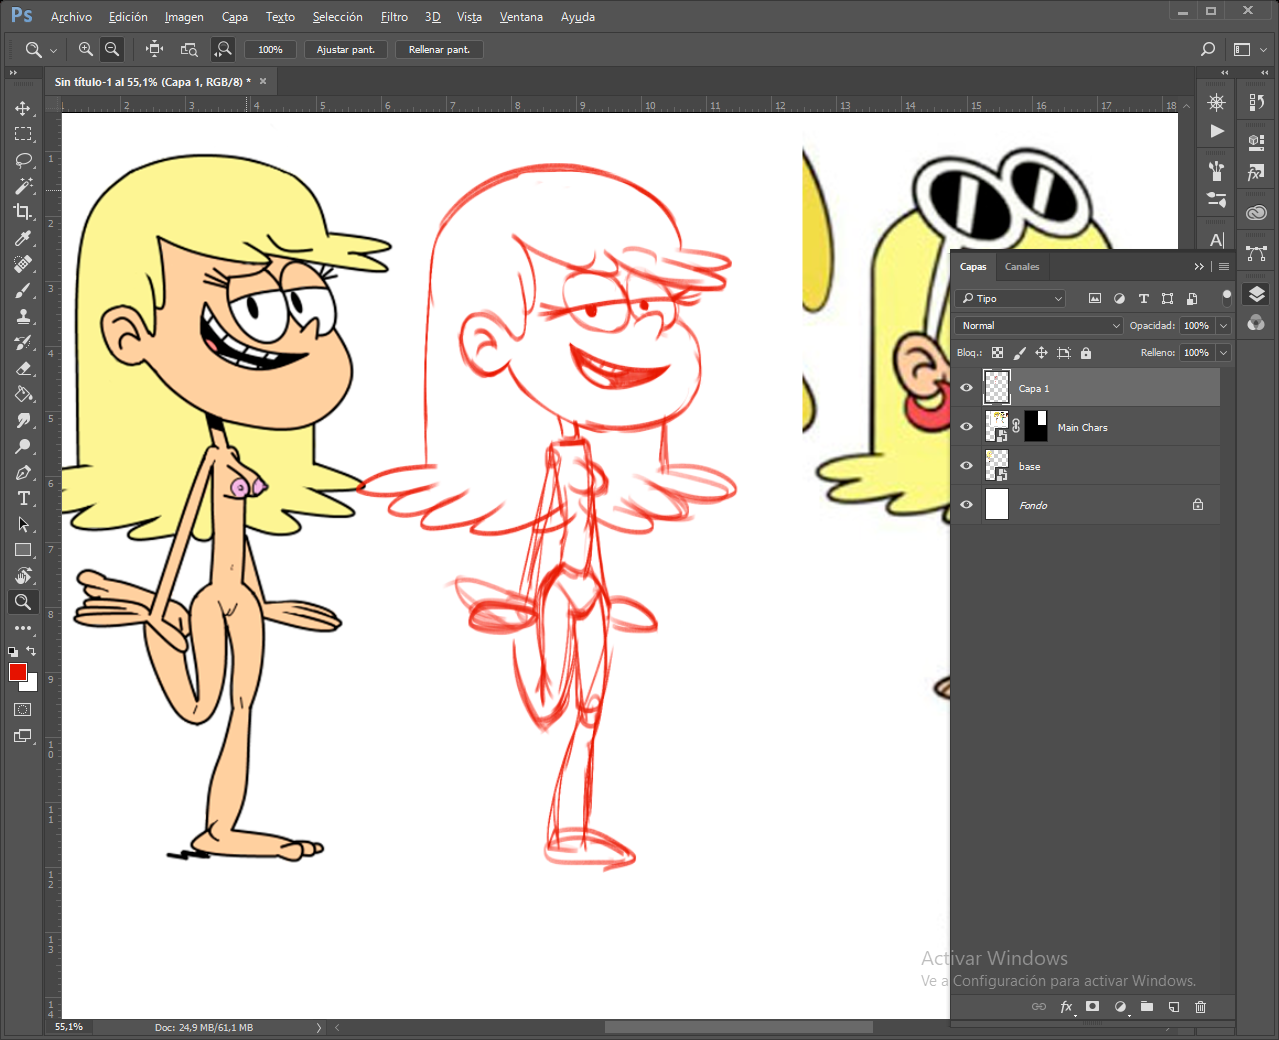Hide the Capa 1 layer

click(966, 388)
